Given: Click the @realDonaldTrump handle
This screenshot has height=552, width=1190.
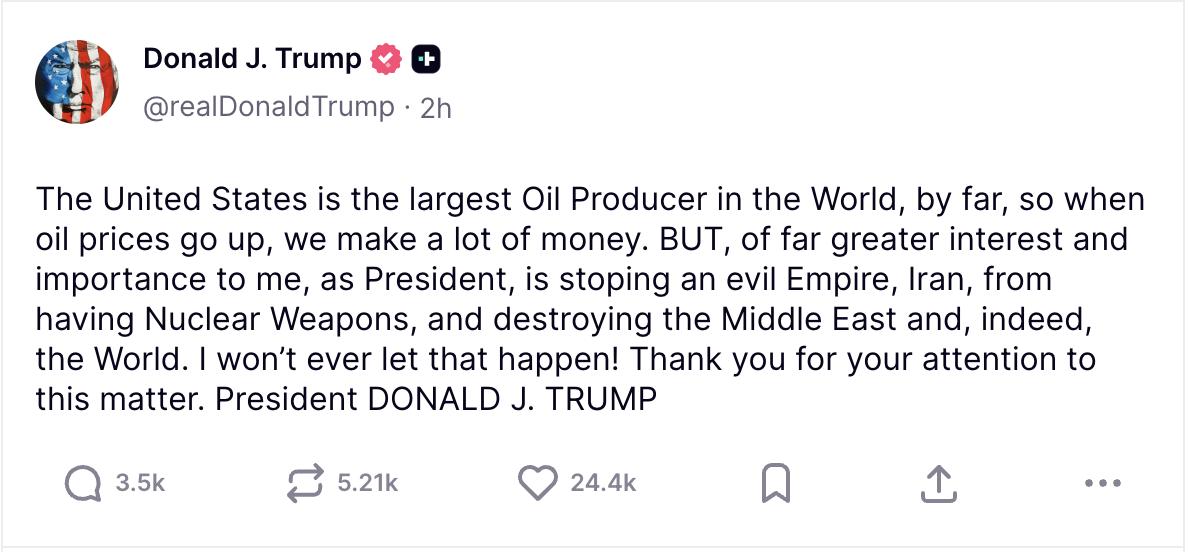Looking at the screenshot, I should click(269, 107).
